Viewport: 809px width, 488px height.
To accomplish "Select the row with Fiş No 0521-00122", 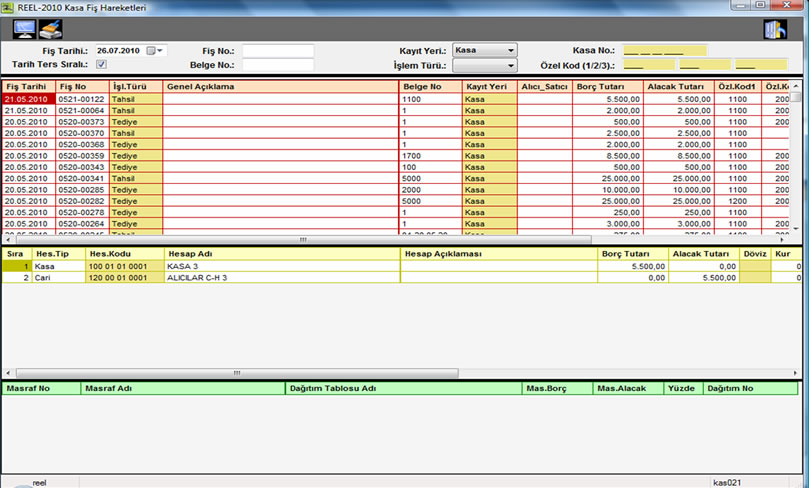I will (x=395, y=99).
